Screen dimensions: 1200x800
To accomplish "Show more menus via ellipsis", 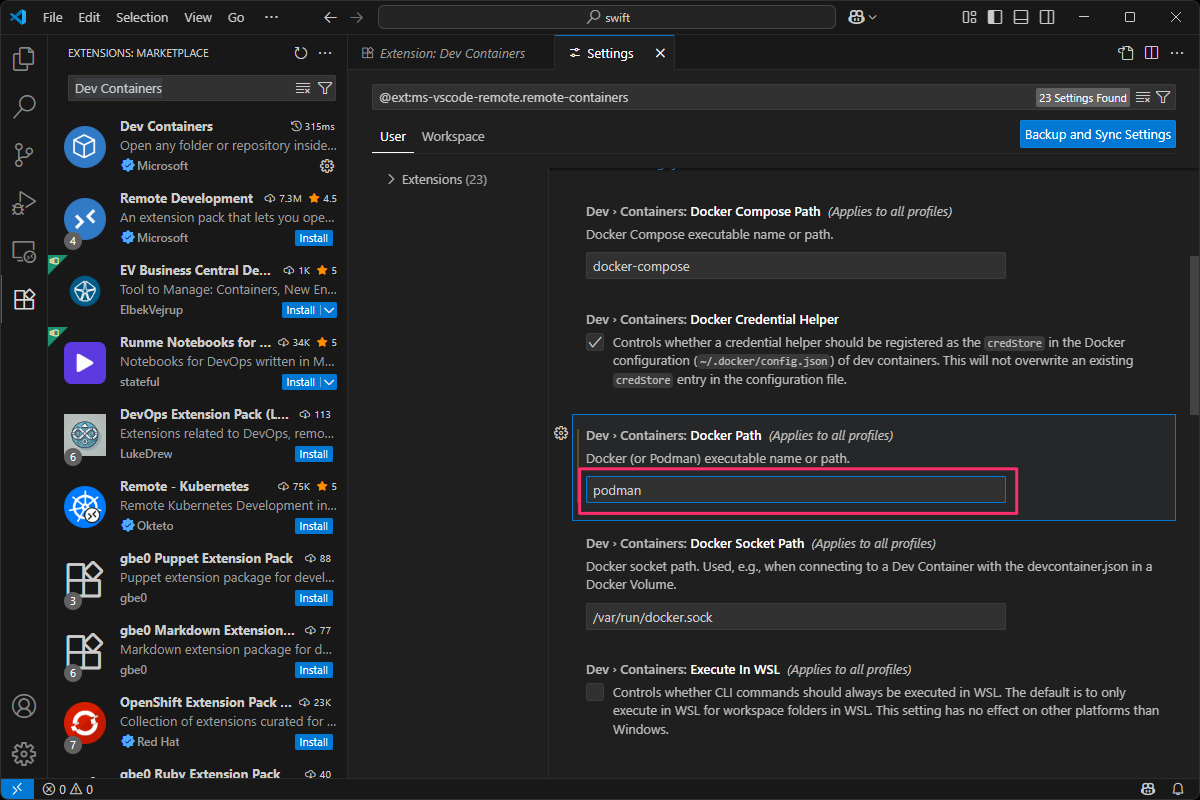I will 272,17.
